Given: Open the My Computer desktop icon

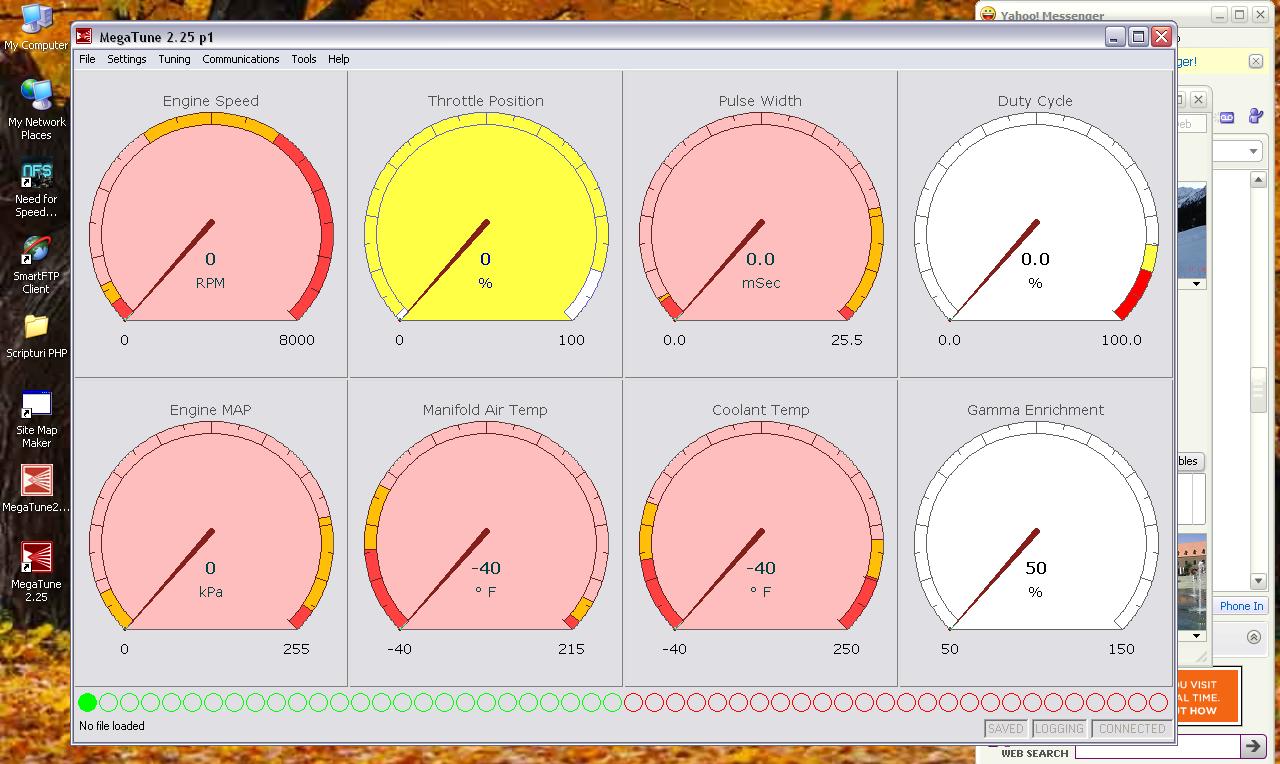Looking at the screenshot, I should (x=36, y=20).
